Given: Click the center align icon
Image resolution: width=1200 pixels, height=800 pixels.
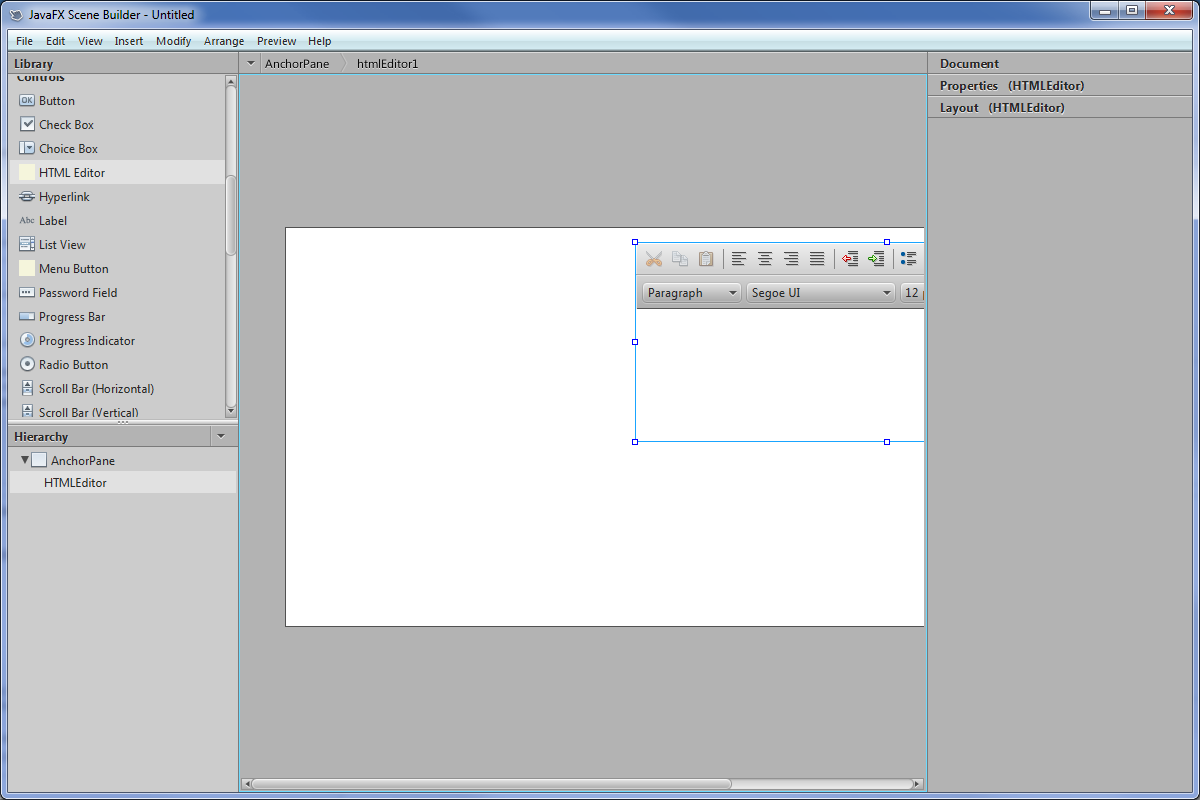Looking at the screenshot, I should [x=765, y=259].
